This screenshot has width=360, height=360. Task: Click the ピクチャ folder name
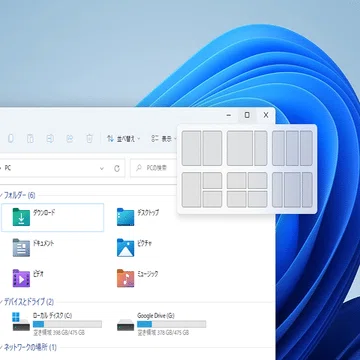(x=145, y=243)
